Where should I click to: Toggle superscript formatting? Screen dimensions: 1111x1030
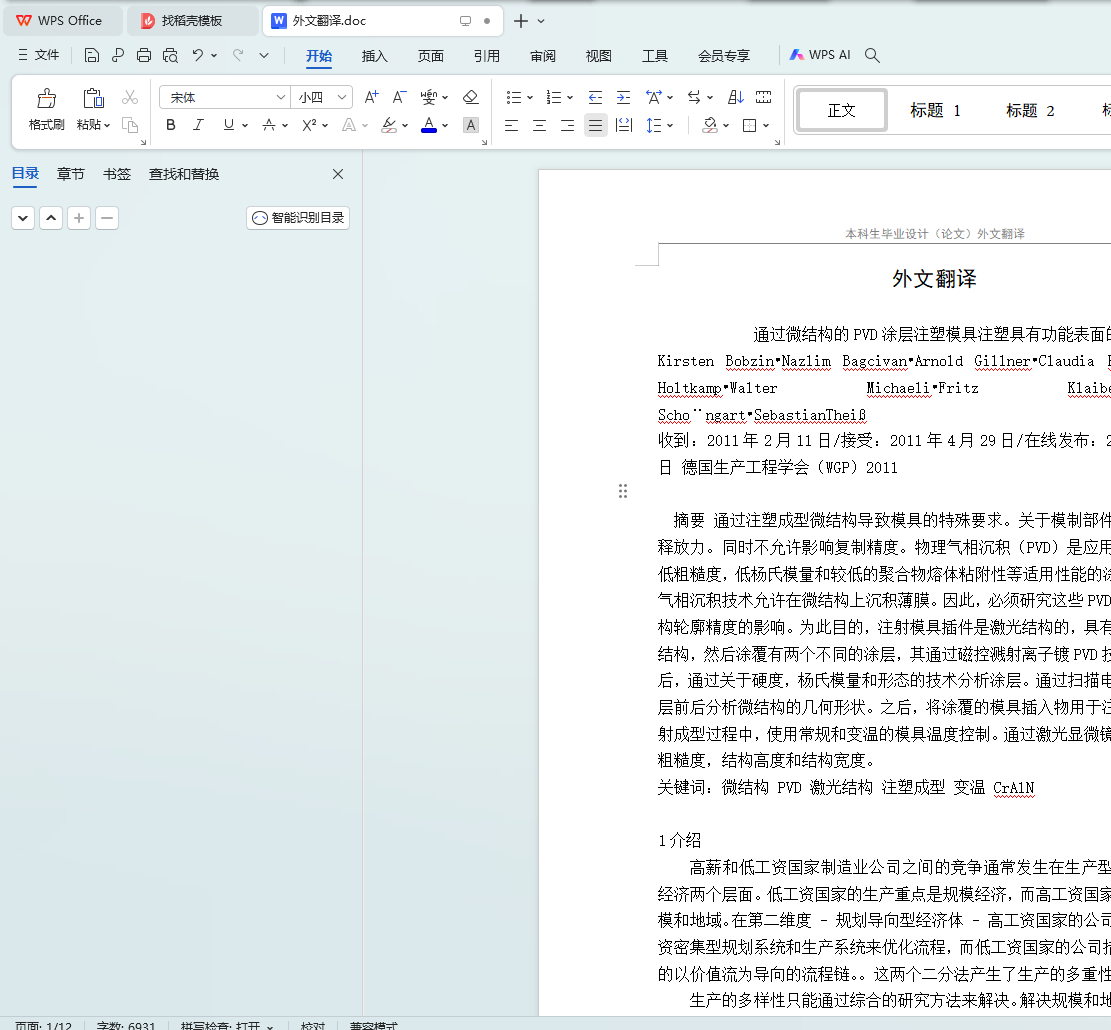[x=309, y=125]
